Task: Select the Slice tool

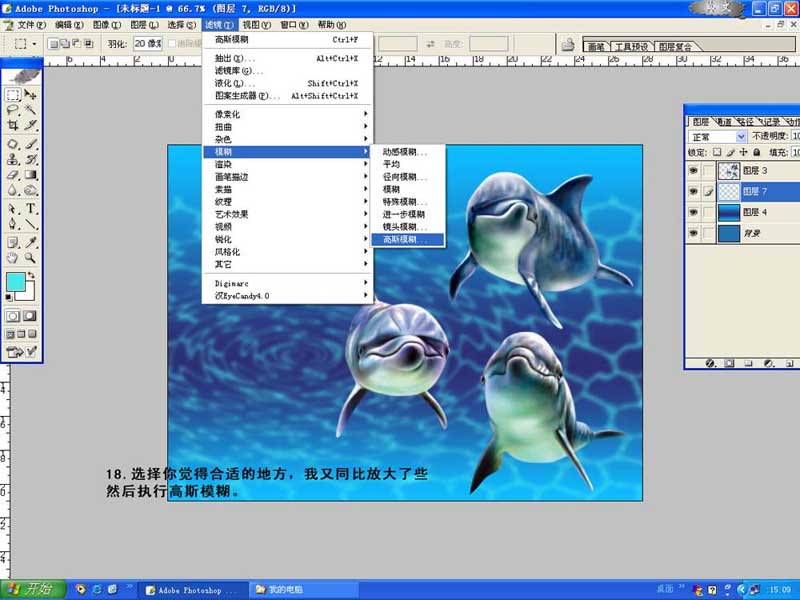Action: point(31,125)
